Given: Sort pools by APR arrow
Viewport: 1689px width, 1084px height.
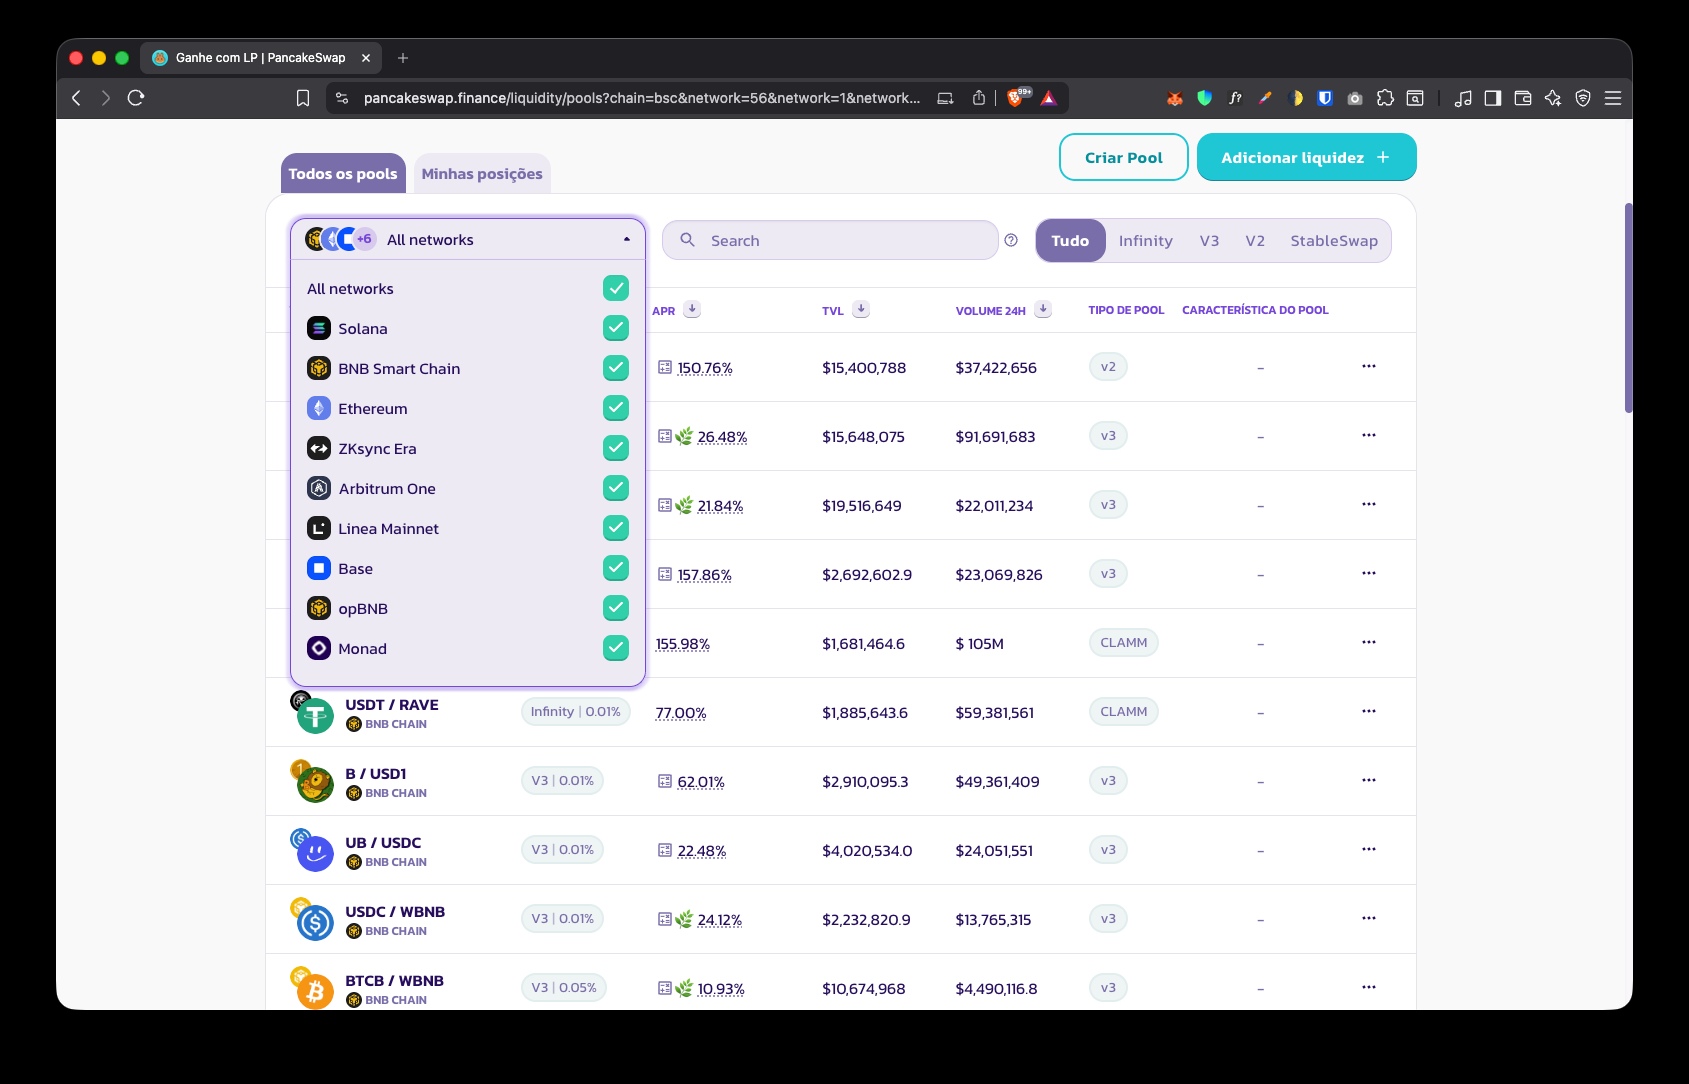Looking at the screenshot, I should pos(692,310).
